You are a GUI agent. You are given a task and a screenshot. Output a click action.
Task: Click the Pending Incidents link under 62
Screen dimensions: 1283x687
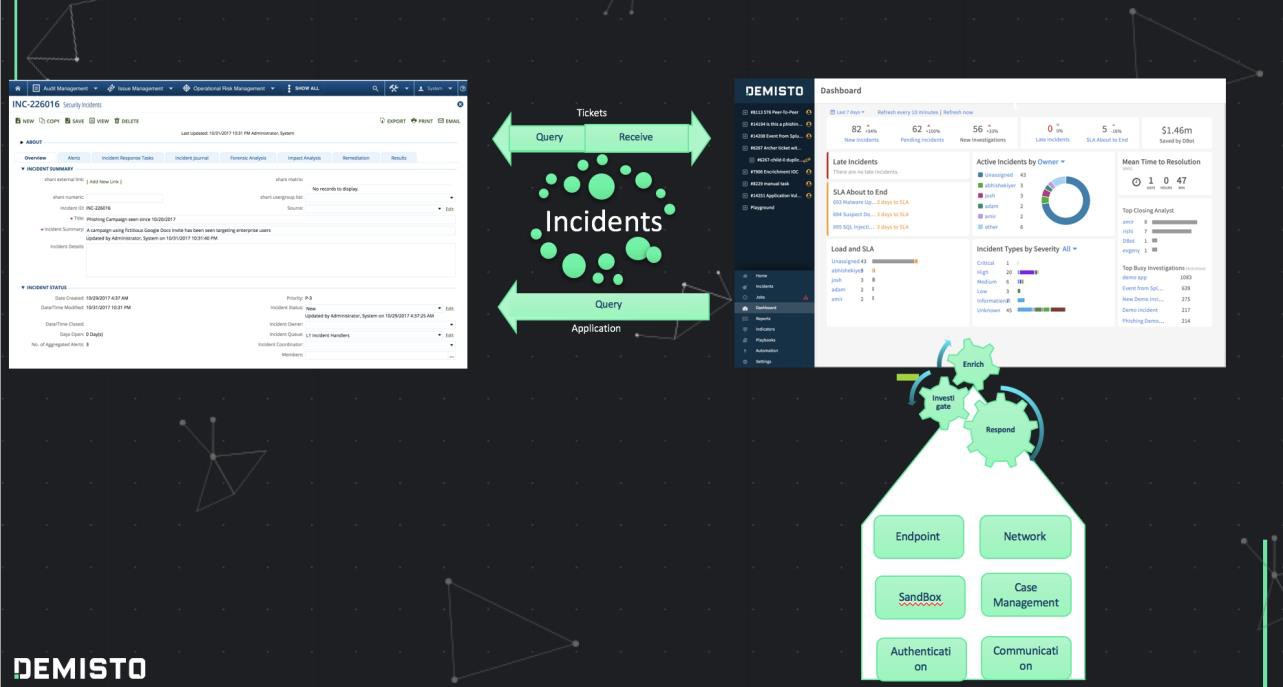pyautogui.click(x=924, y=141)
